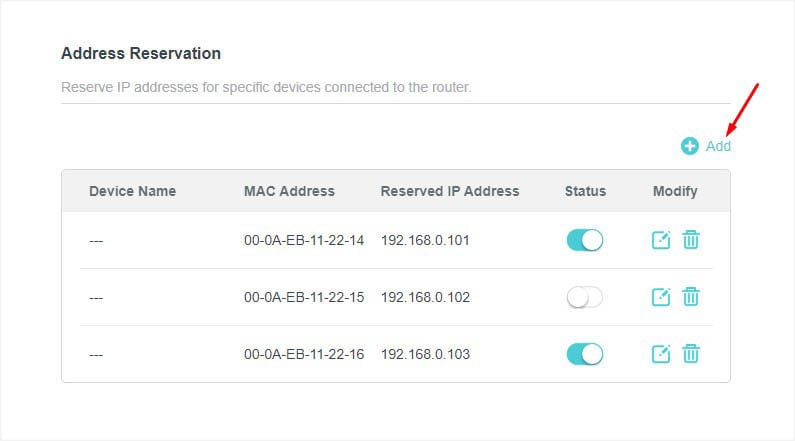
Task: Edit the 192.168.0.101 reservation entry
Action: [661, 240]
